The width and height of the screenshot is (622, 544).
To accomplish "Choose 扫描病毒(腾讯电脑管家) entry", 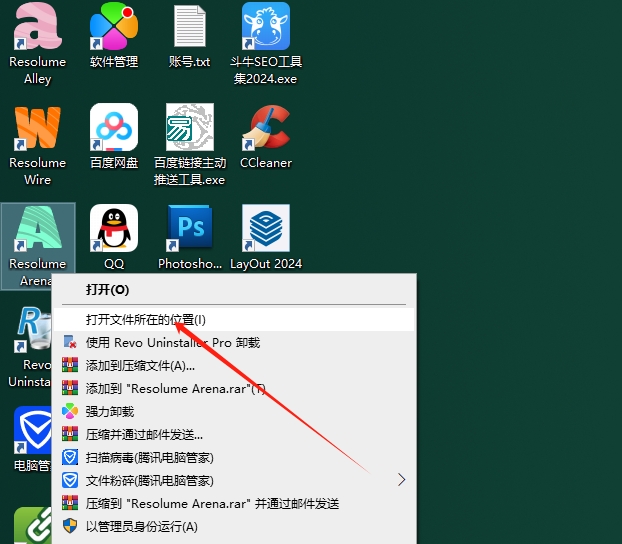I will (234, 457).
